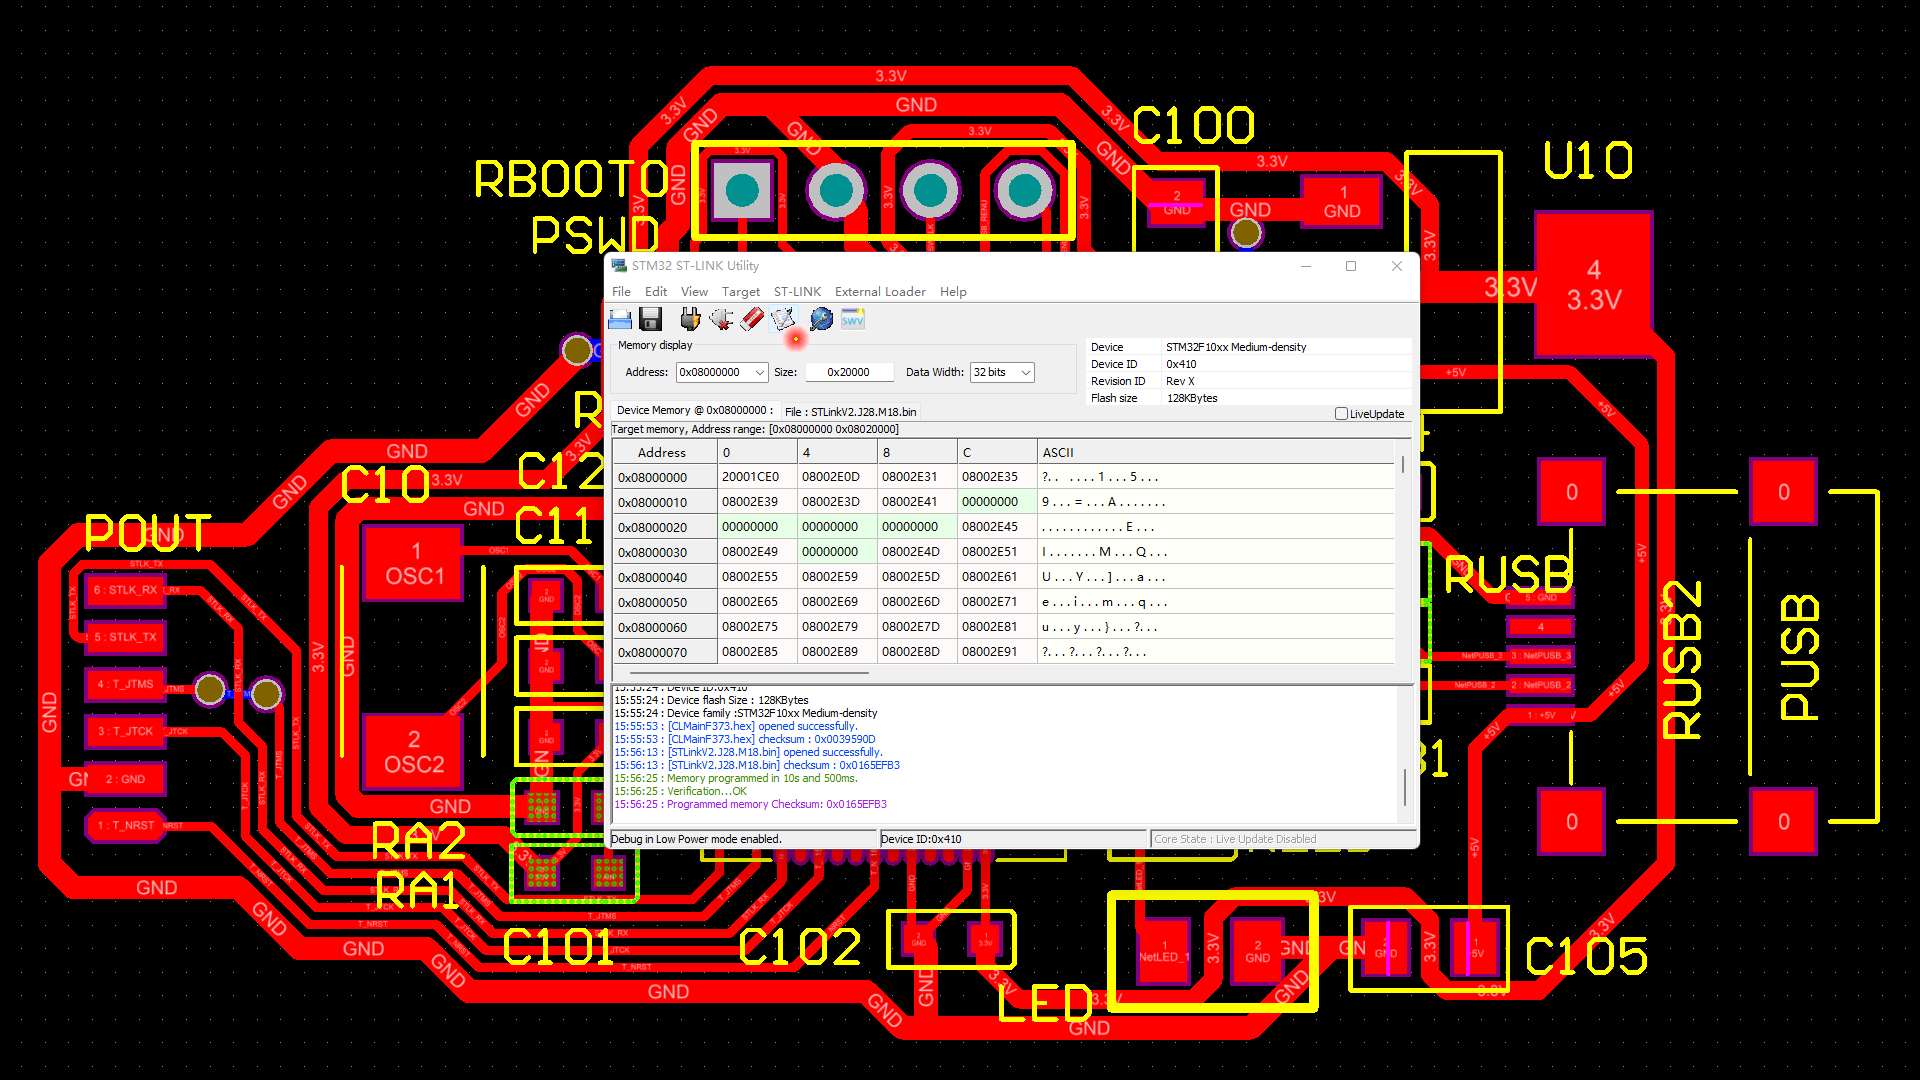Screen dimensions: 1920x1080
Task: Disconnect from target using the unplug icon
Action: (x=722, y=318)
